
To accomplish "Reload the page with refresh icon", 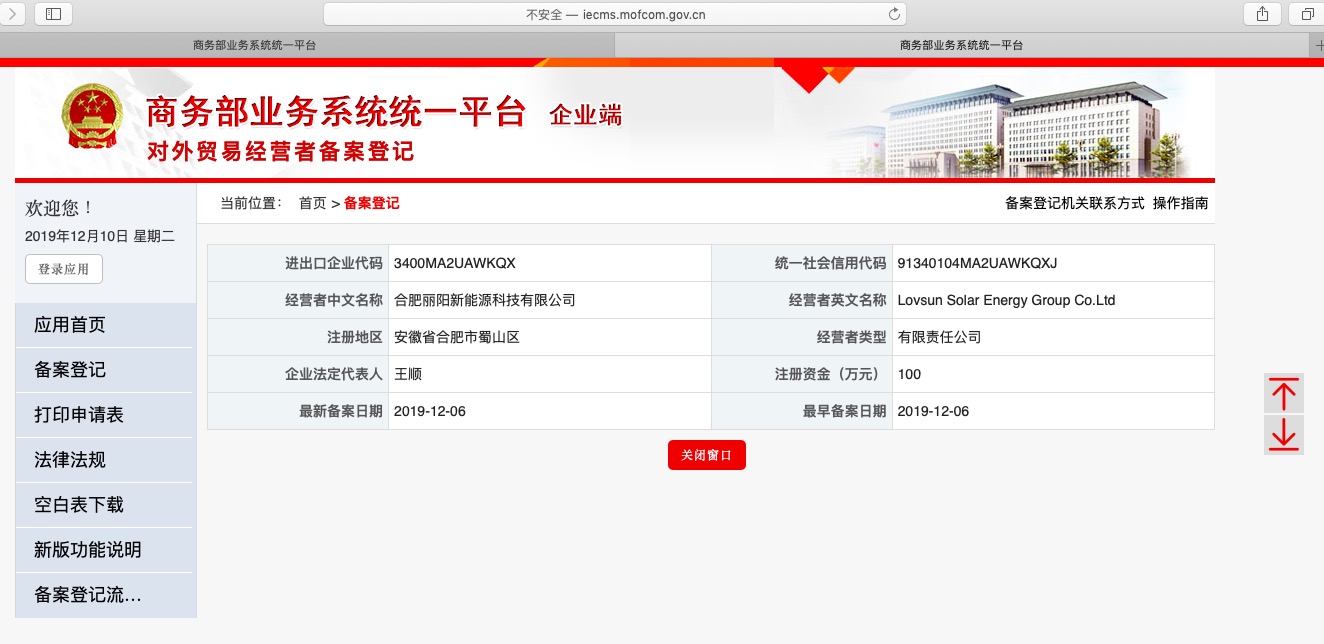I will point(894,14).
